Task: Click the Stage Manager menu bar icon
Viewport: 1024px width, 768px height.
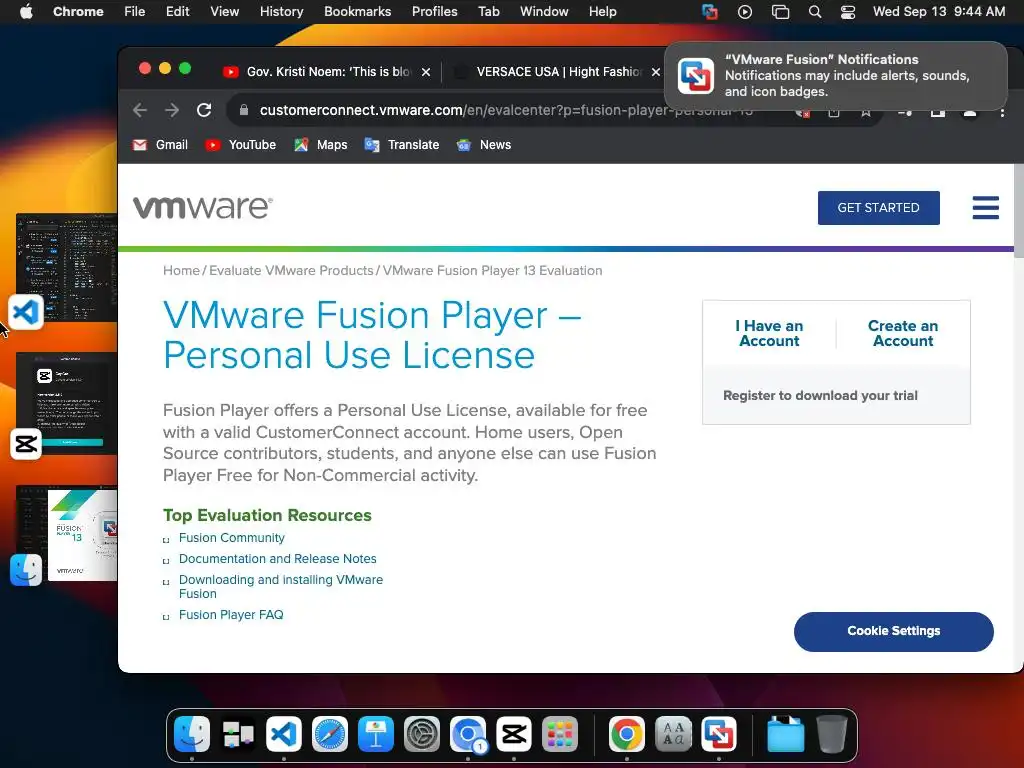Action: 780,12
